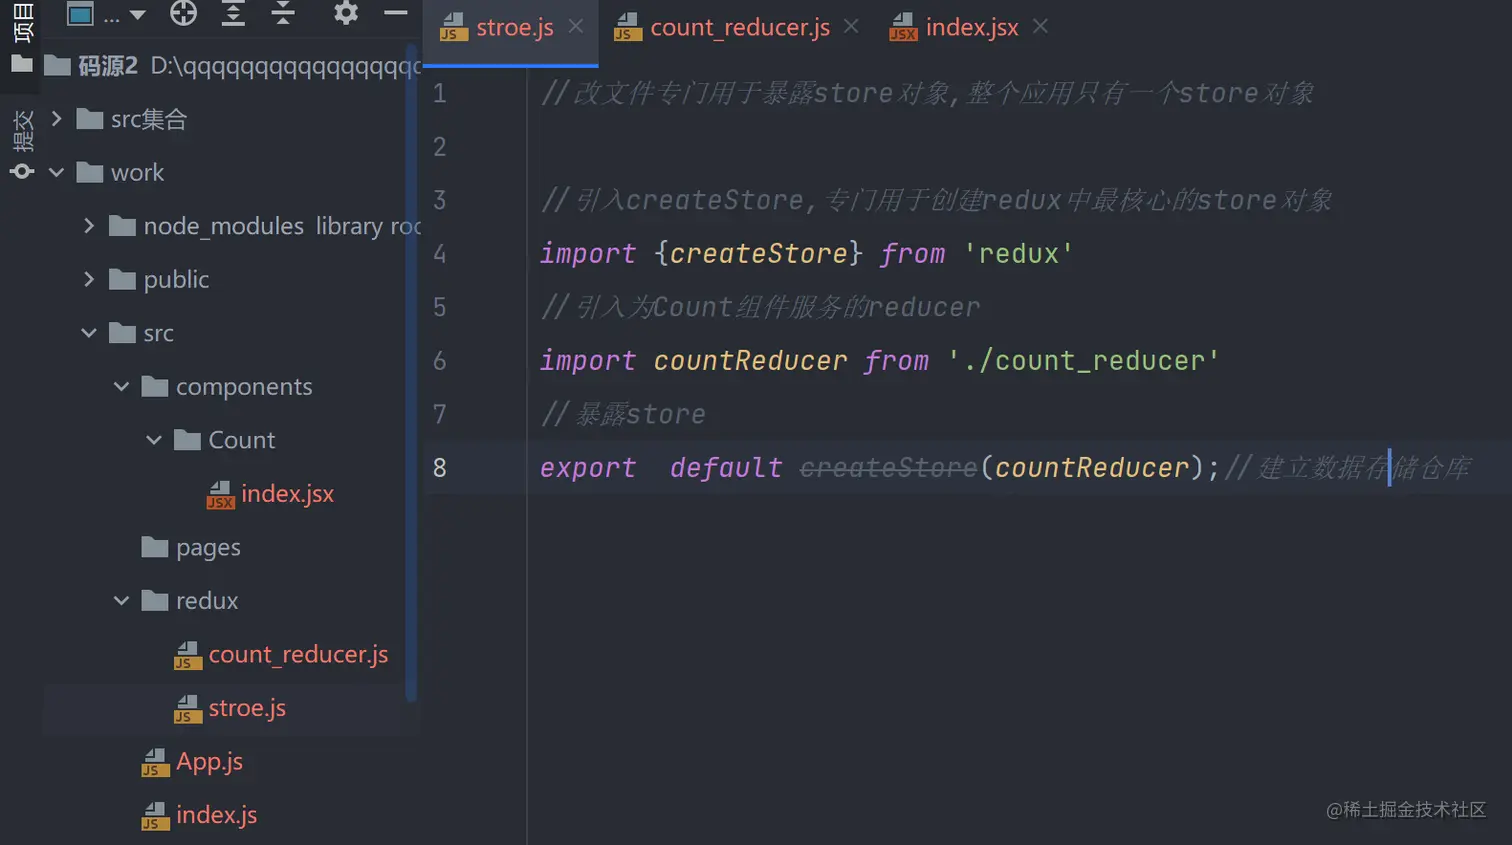Expand the node_modules folder
This screenshot has height=845, width=1512.
pyautogui.click(x=89, y=226)
